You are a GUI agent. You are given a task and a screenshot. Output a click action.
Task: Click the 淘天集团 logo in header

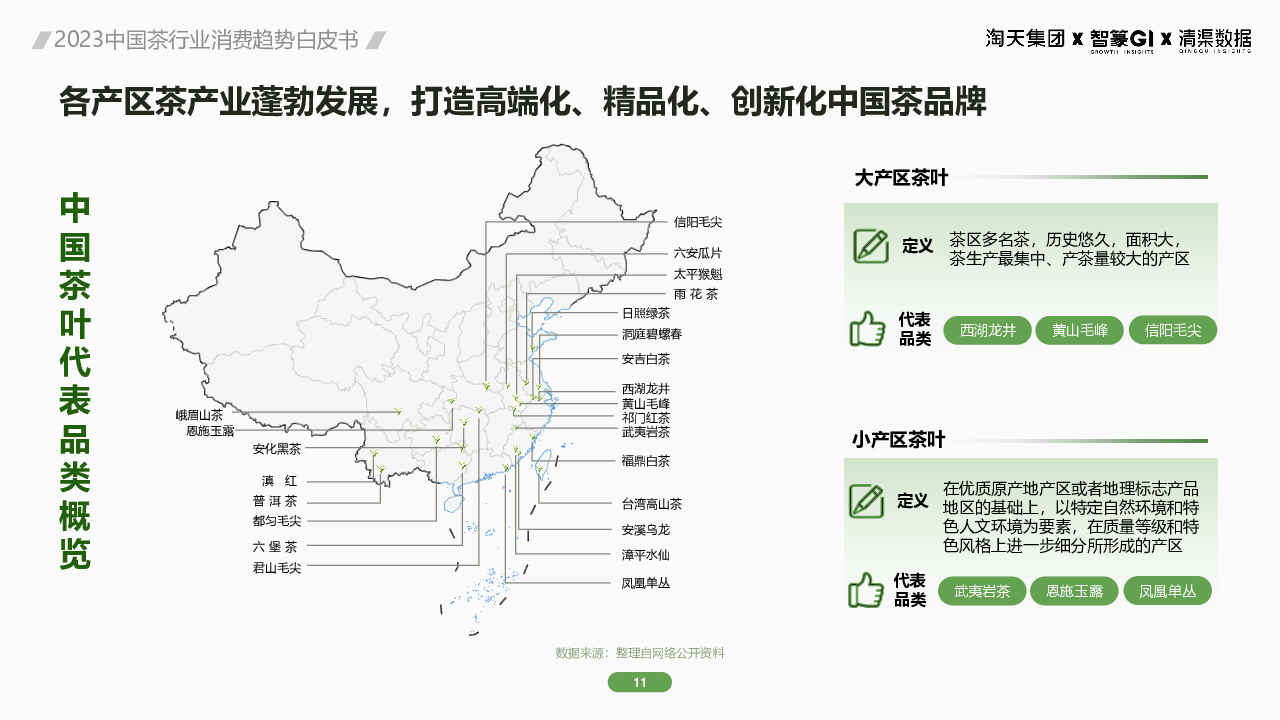pos(1025,39)
